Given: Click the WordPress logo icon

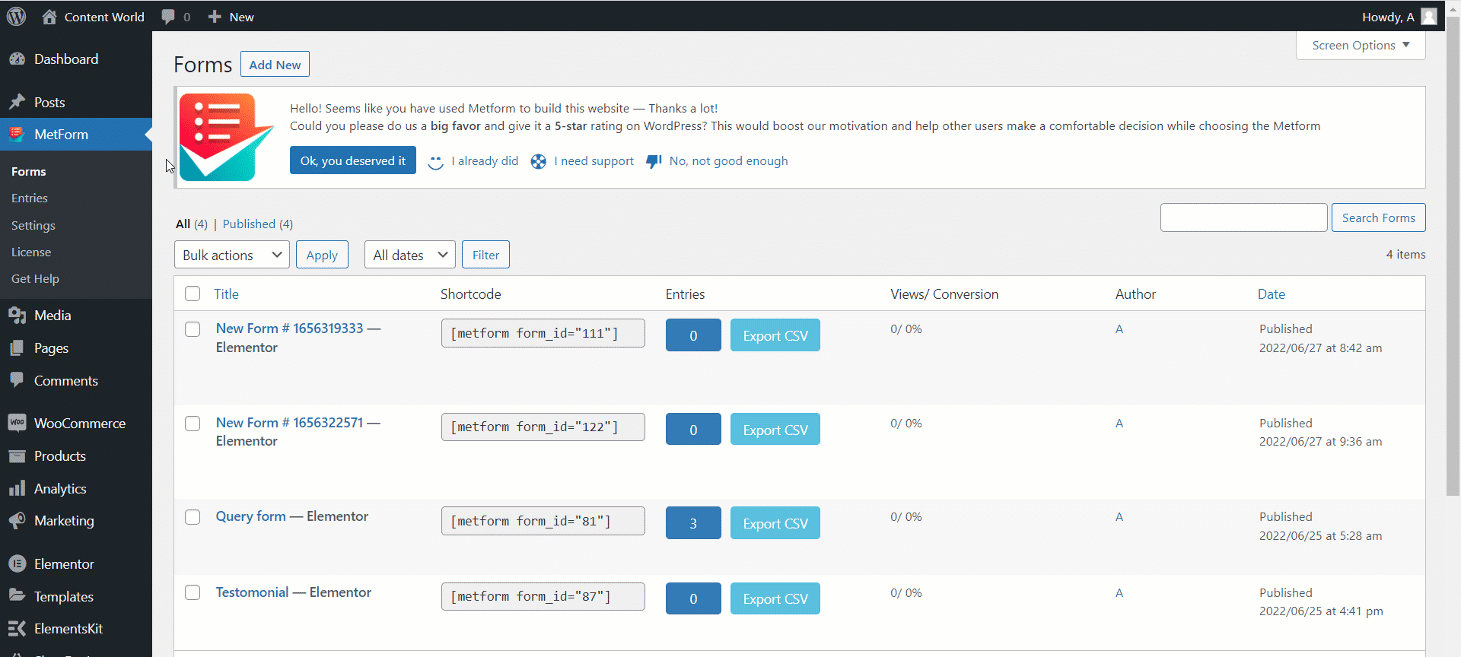Looking at the screenshot, I should pos(16,16).
